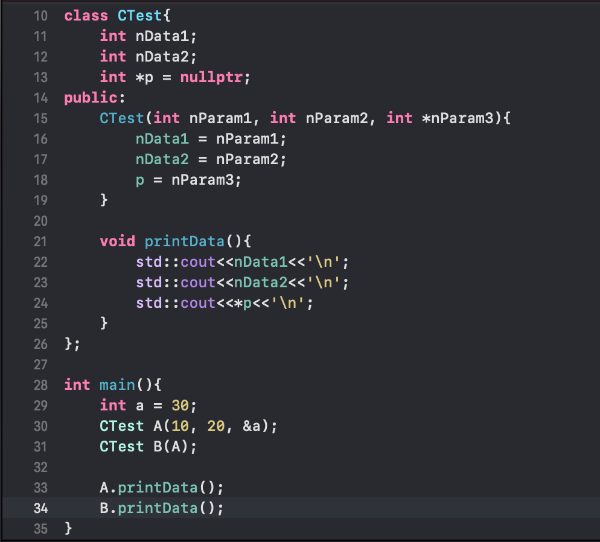Viewport: 600px width, 542px height.
Task: Click the nData2 assignment on line 17
Action: 162,159
